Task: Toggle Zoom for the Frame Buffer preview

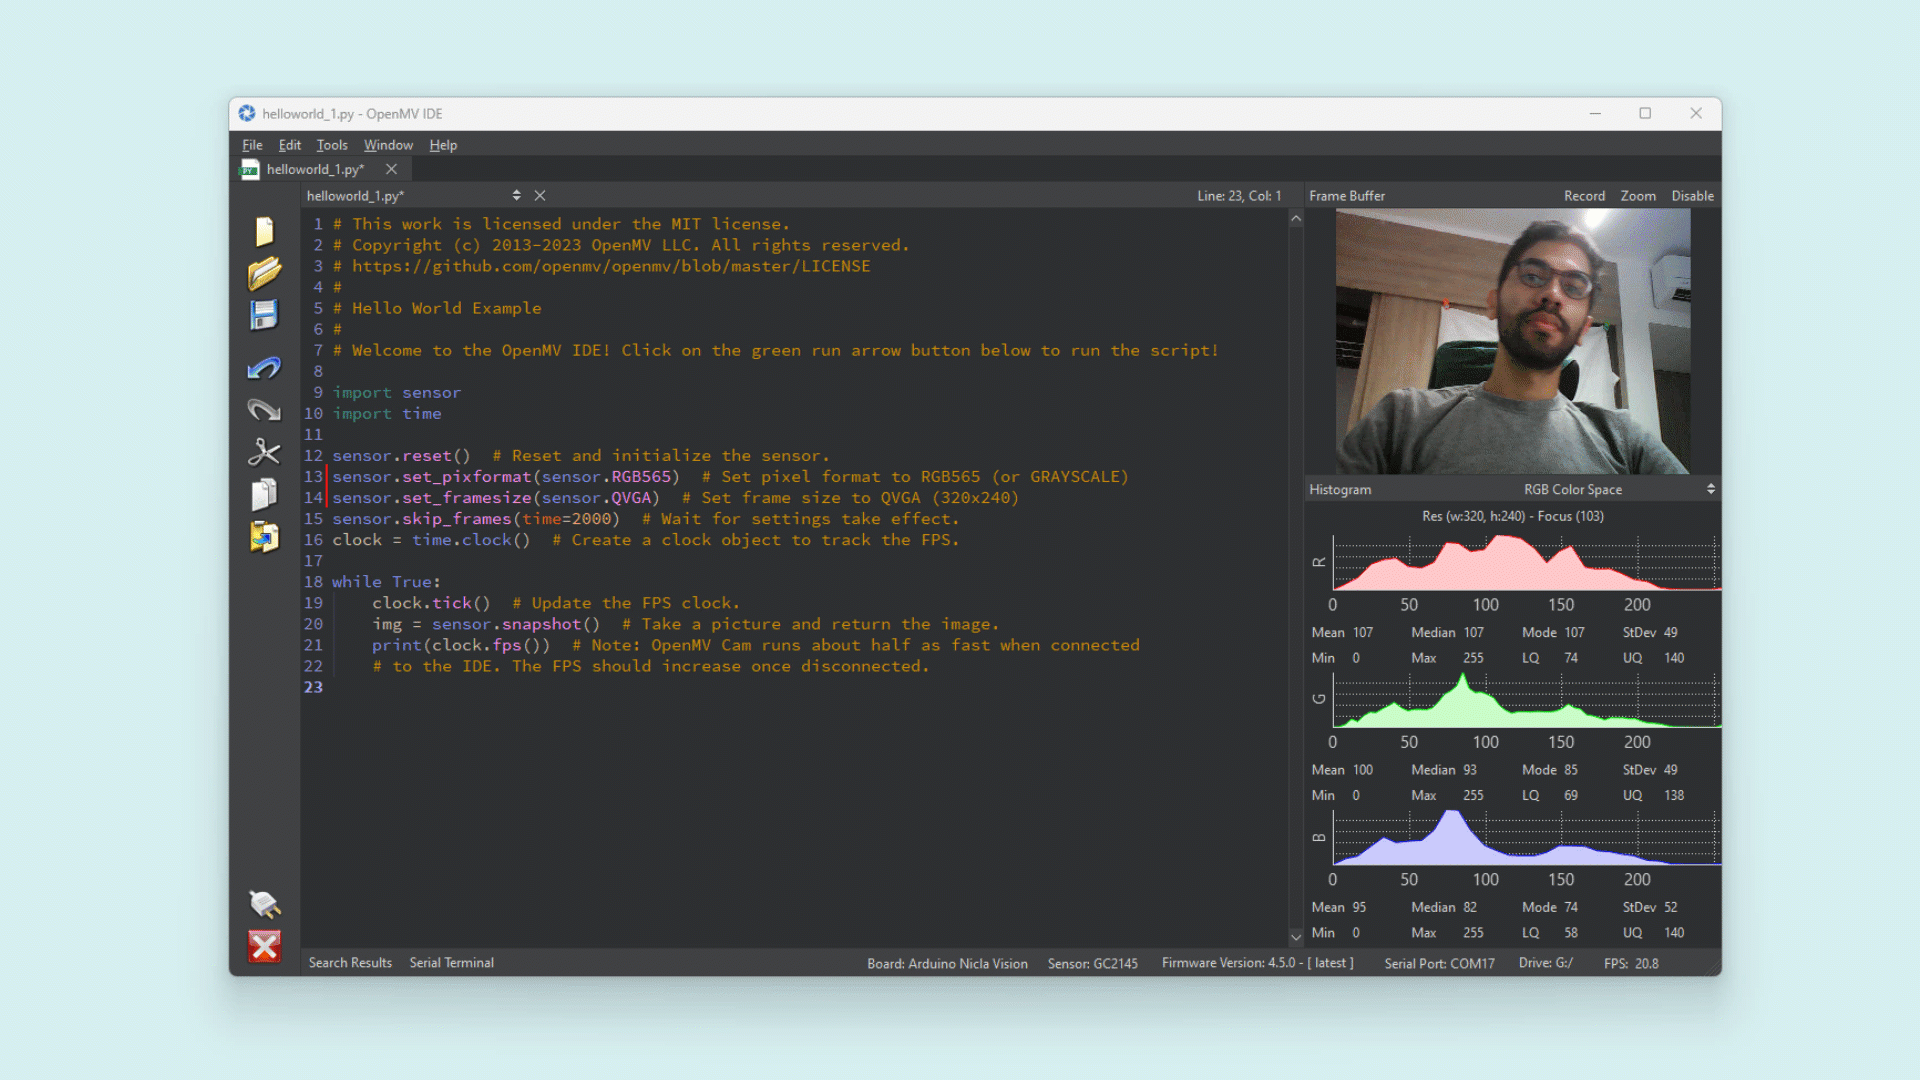Action: click(1638, 195)
